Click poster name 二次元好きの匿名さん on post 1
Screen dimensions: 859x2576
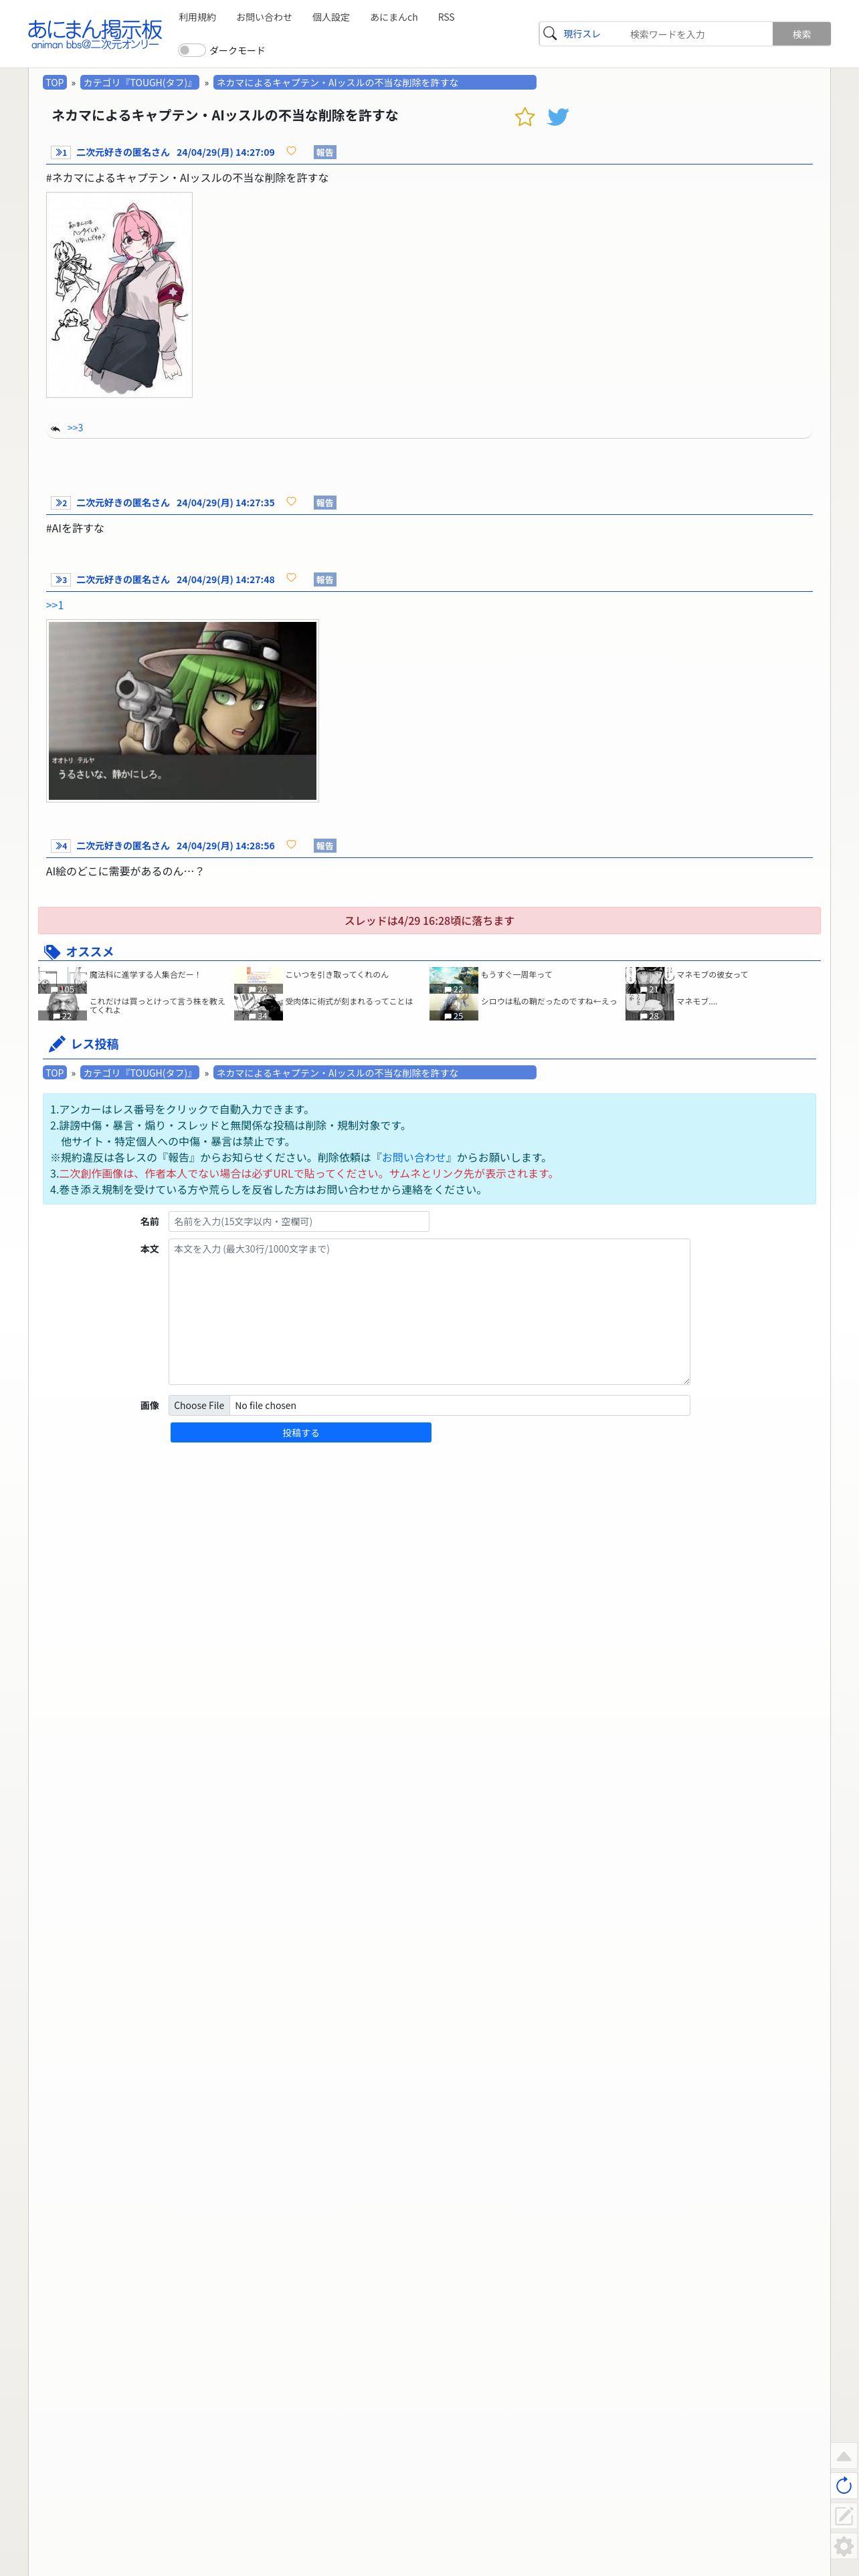(x=123, y=153)
